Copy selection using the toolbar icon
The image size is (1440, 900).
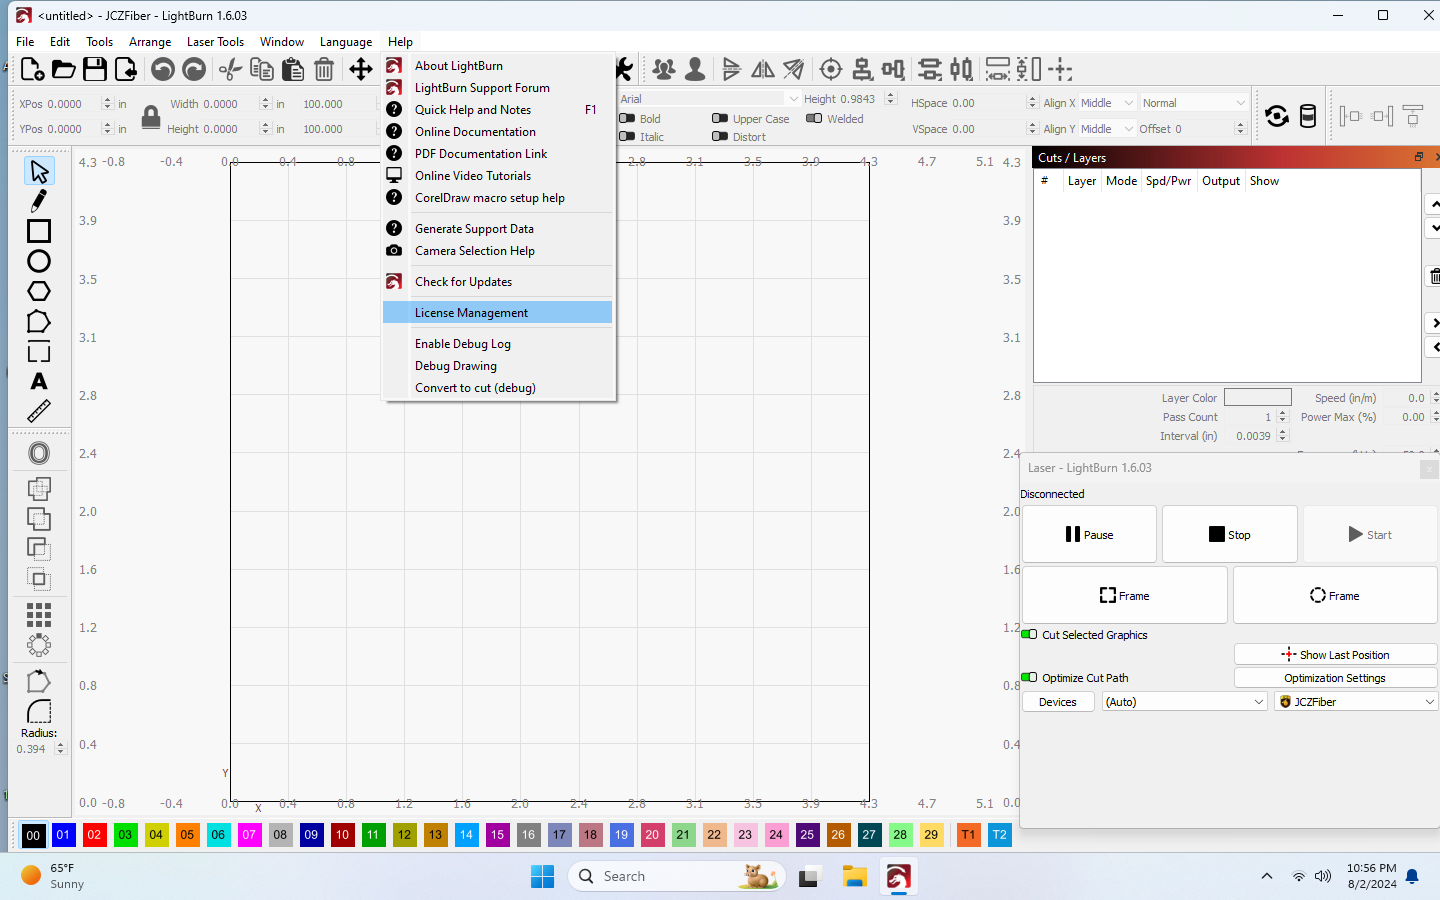pos(262,69)
